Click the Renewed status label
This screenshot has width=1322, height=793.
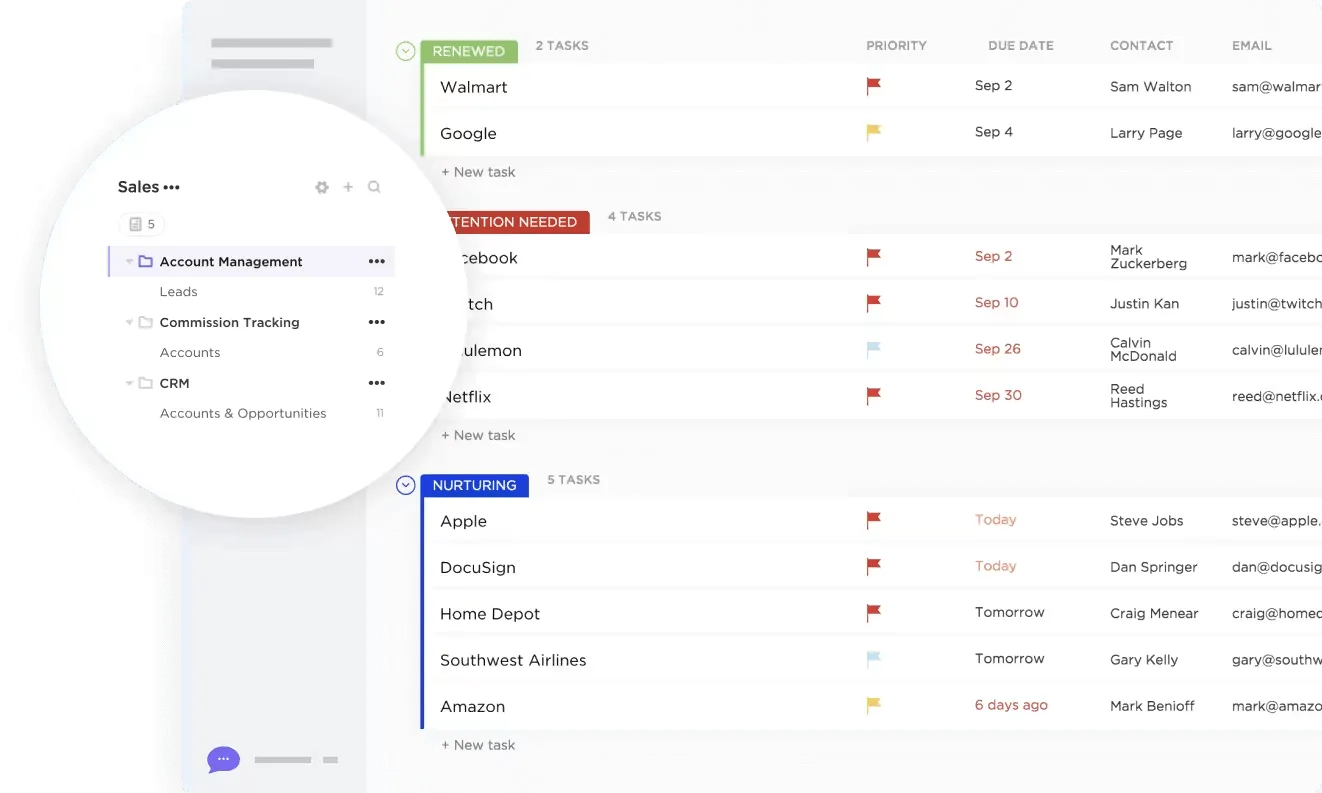(x=469, y=51)
